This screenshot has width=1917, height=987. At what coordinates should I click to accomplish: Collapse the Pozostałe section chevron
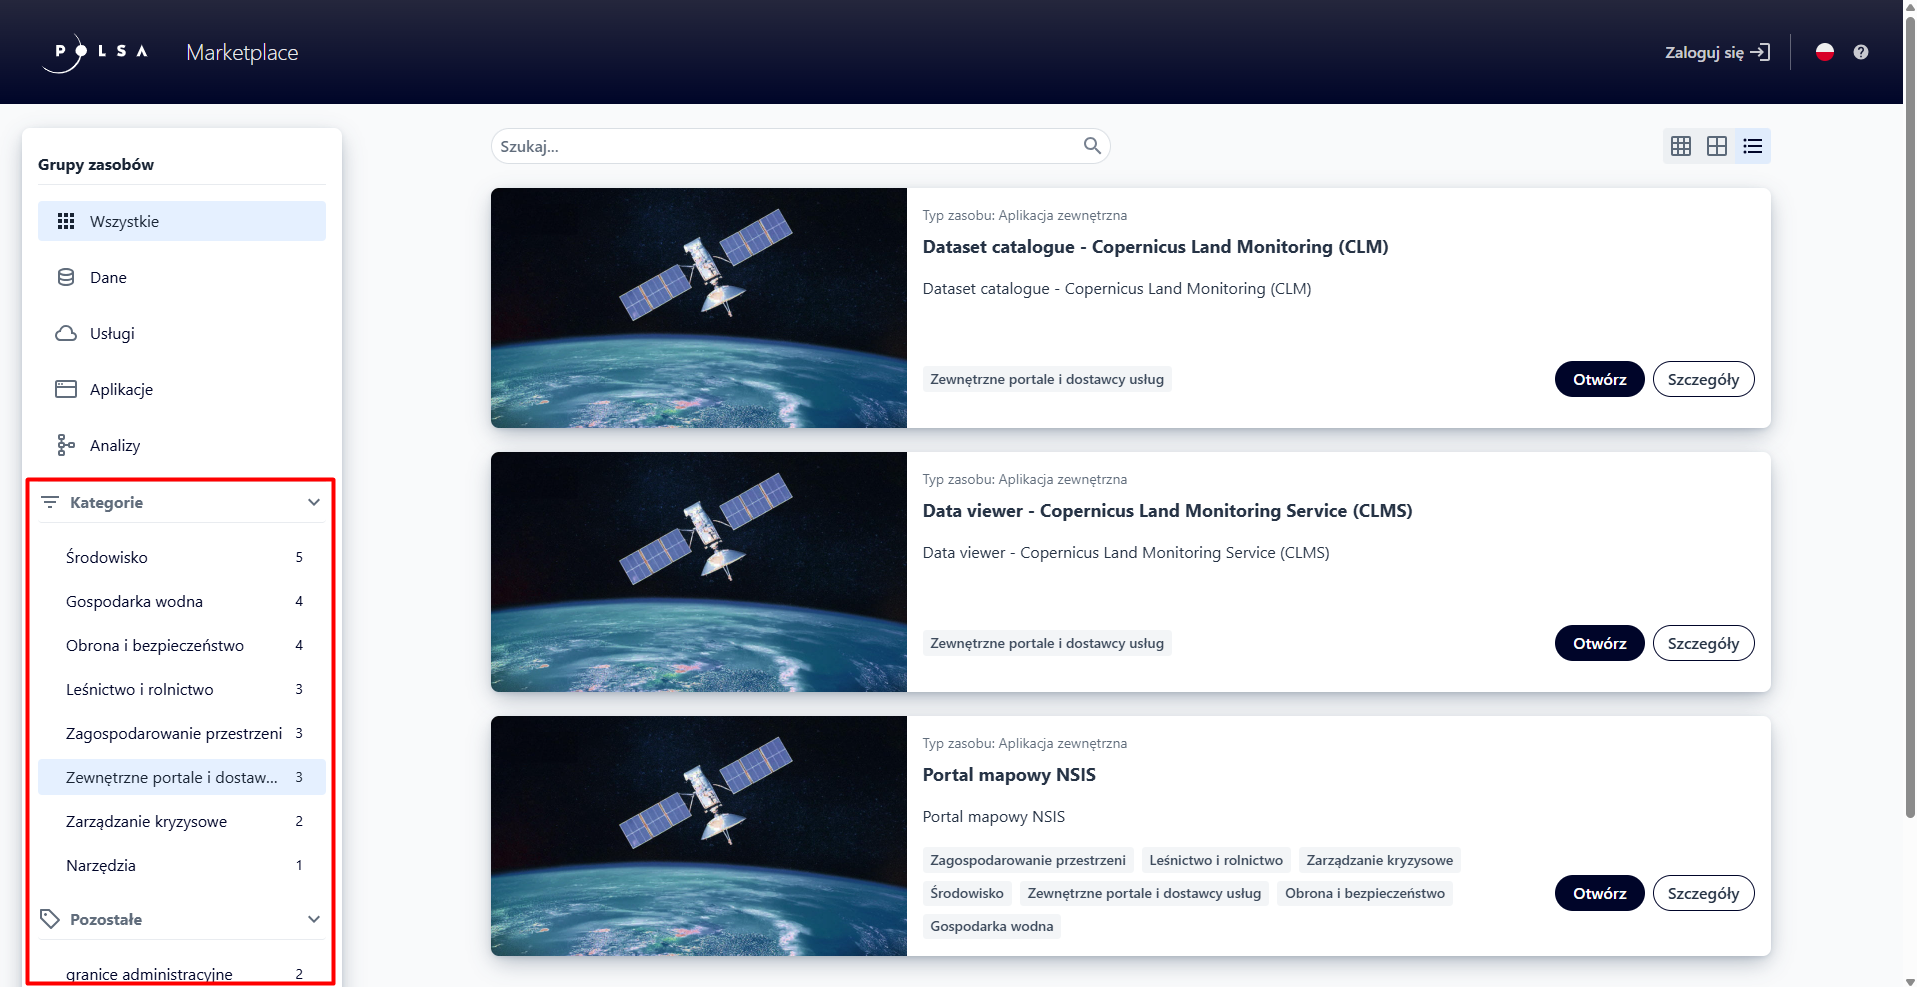click(314, 919)
